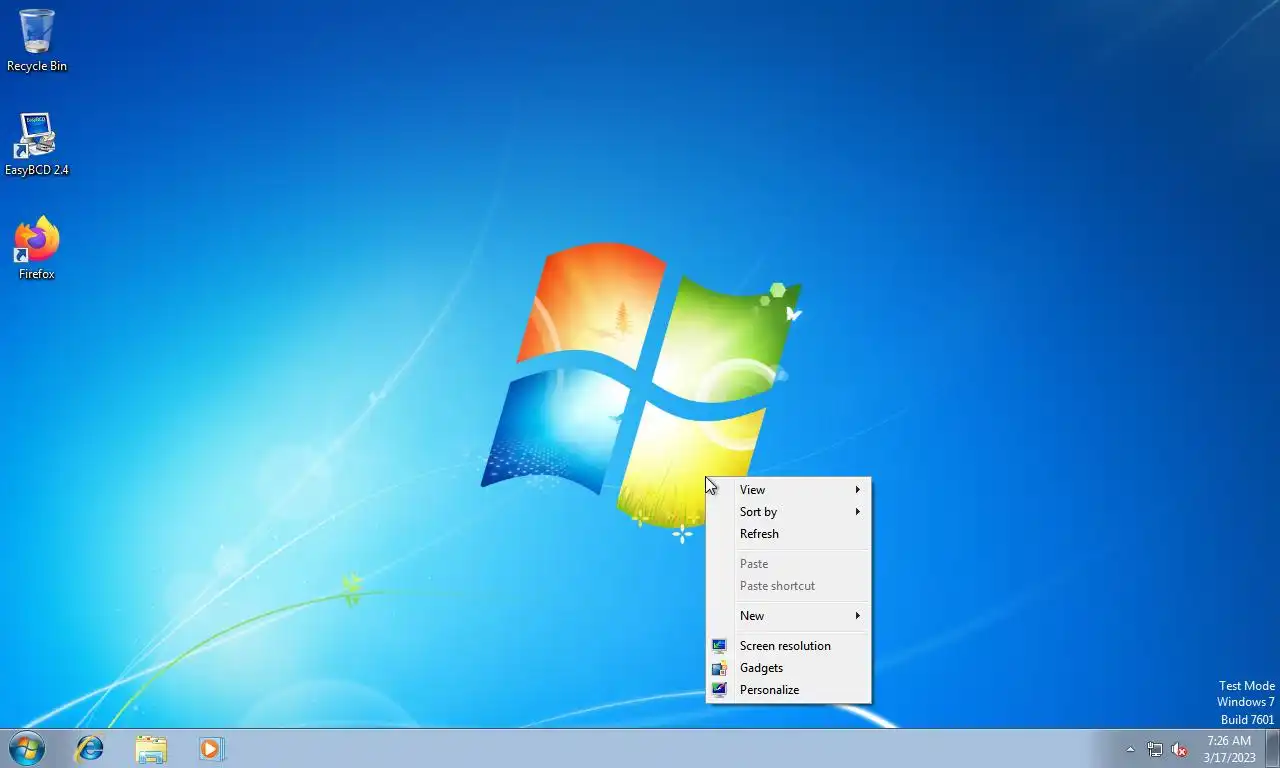
Task: Choose Personalize from the context menu
Action: pos(788,690)
